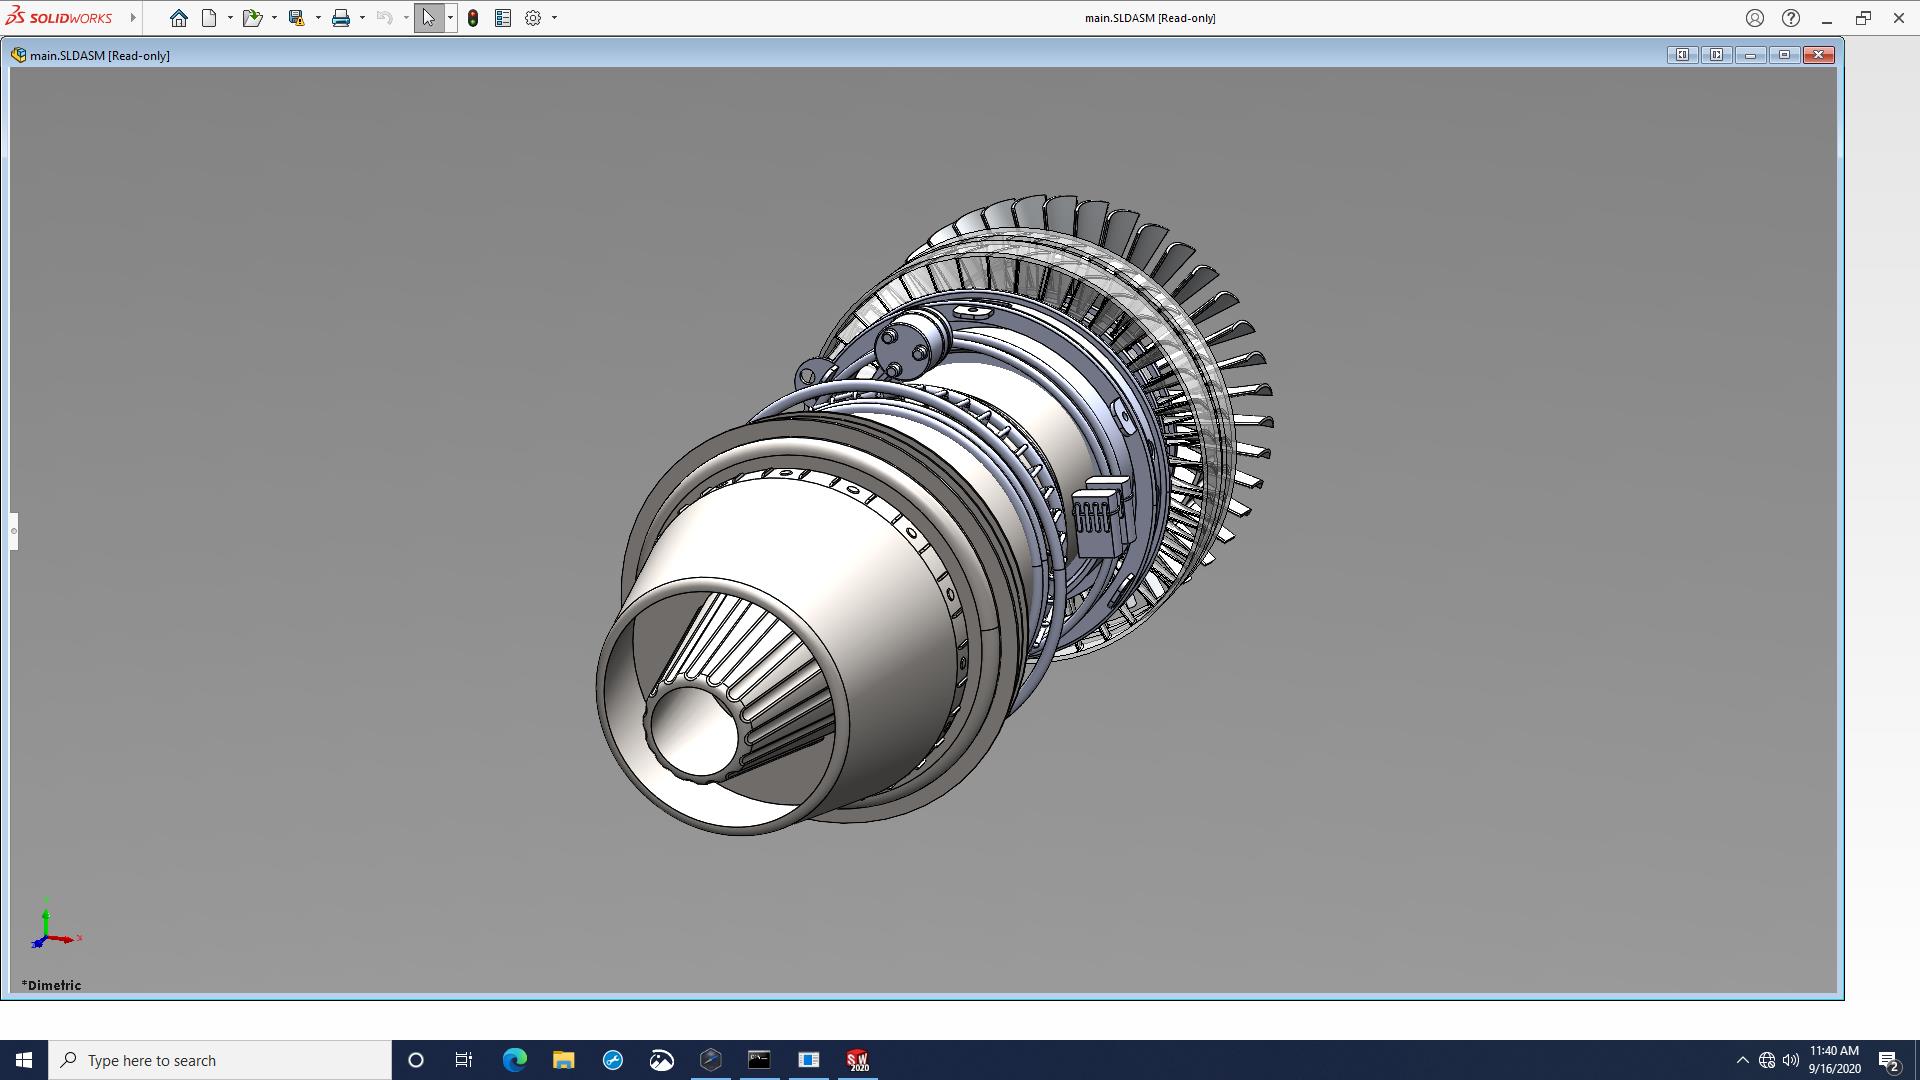
Task: Activate the Select cursor tool
Action: (429, 18)
